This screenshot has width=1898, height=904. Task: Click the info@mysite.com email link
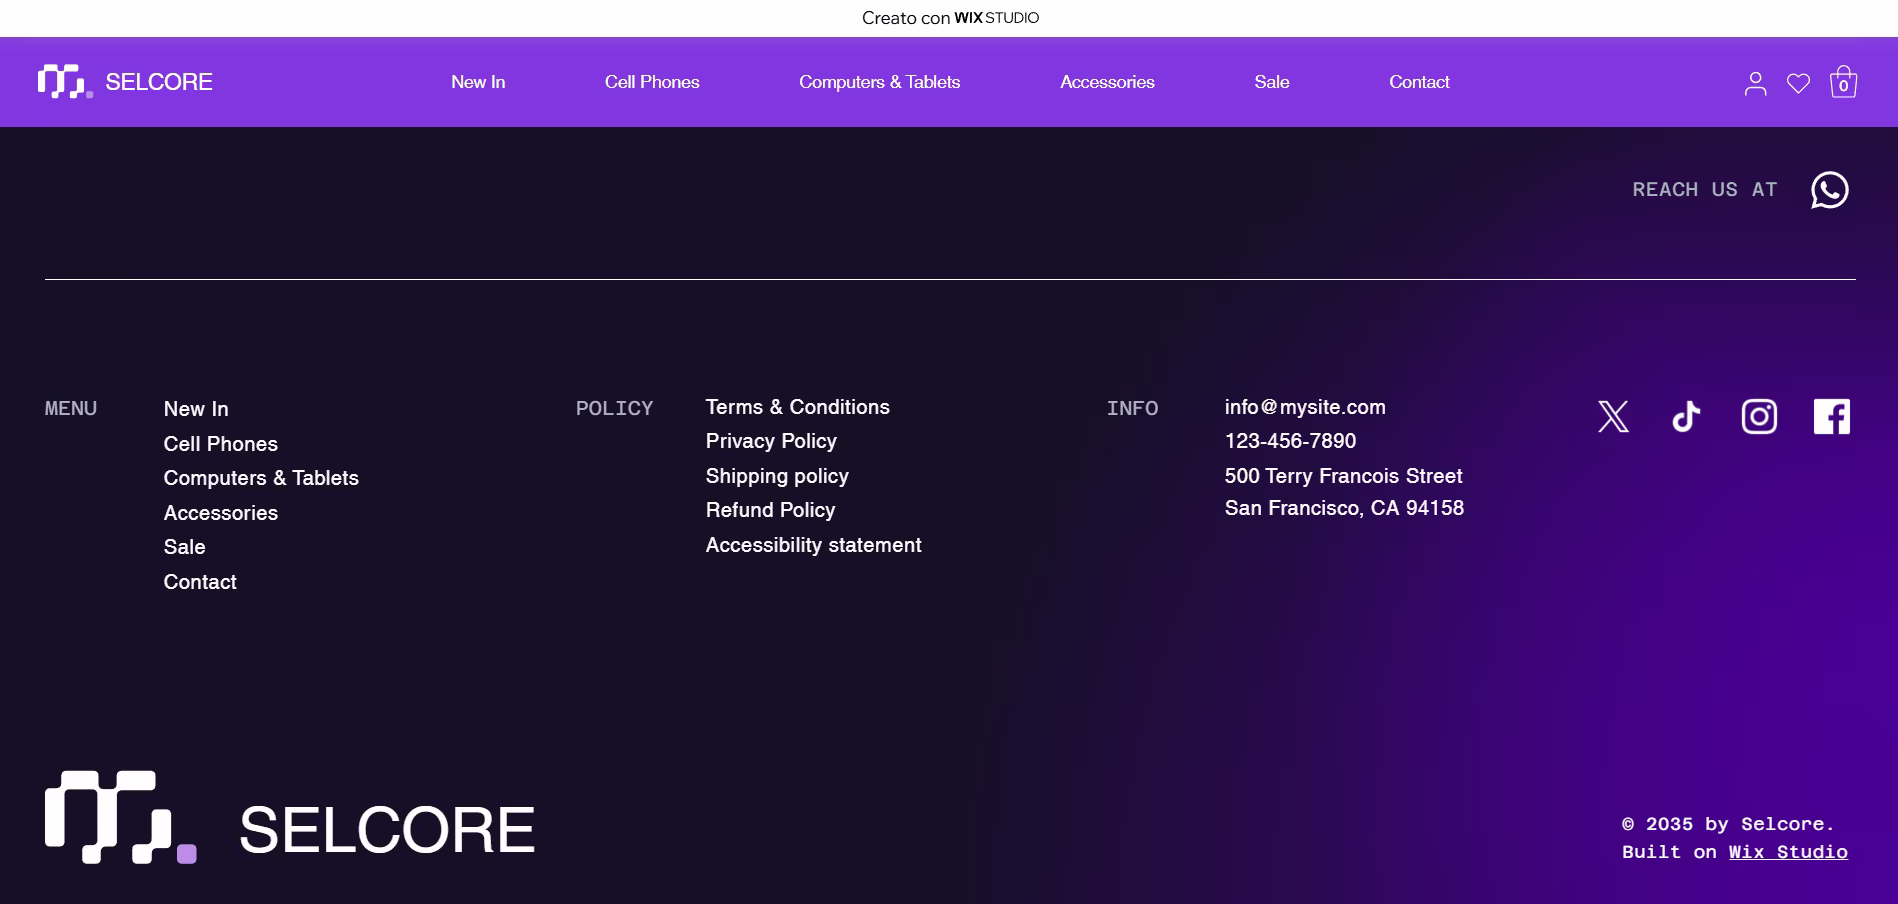(1305, 407)
